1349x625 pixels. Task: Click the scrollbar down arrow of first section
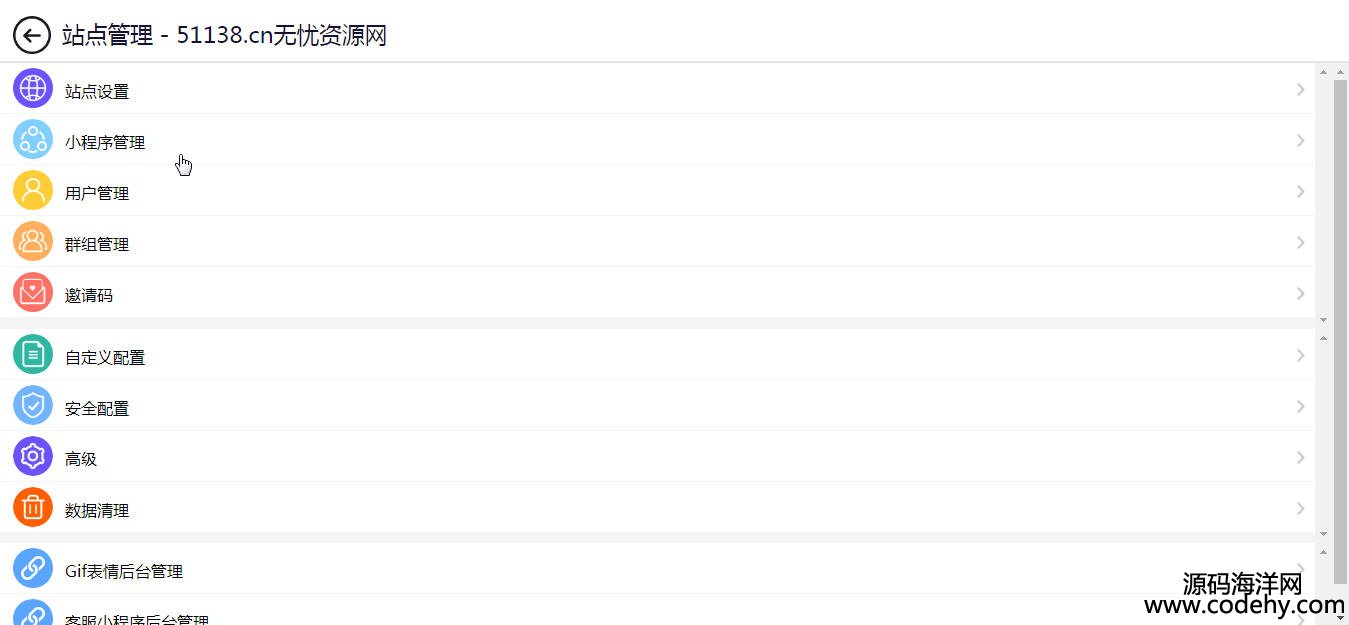pos(1323,319)
